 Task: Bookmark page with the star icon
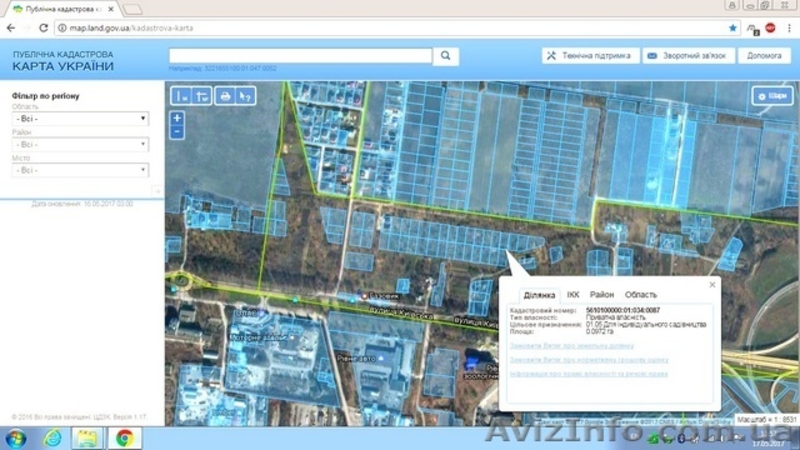(732, 28)
